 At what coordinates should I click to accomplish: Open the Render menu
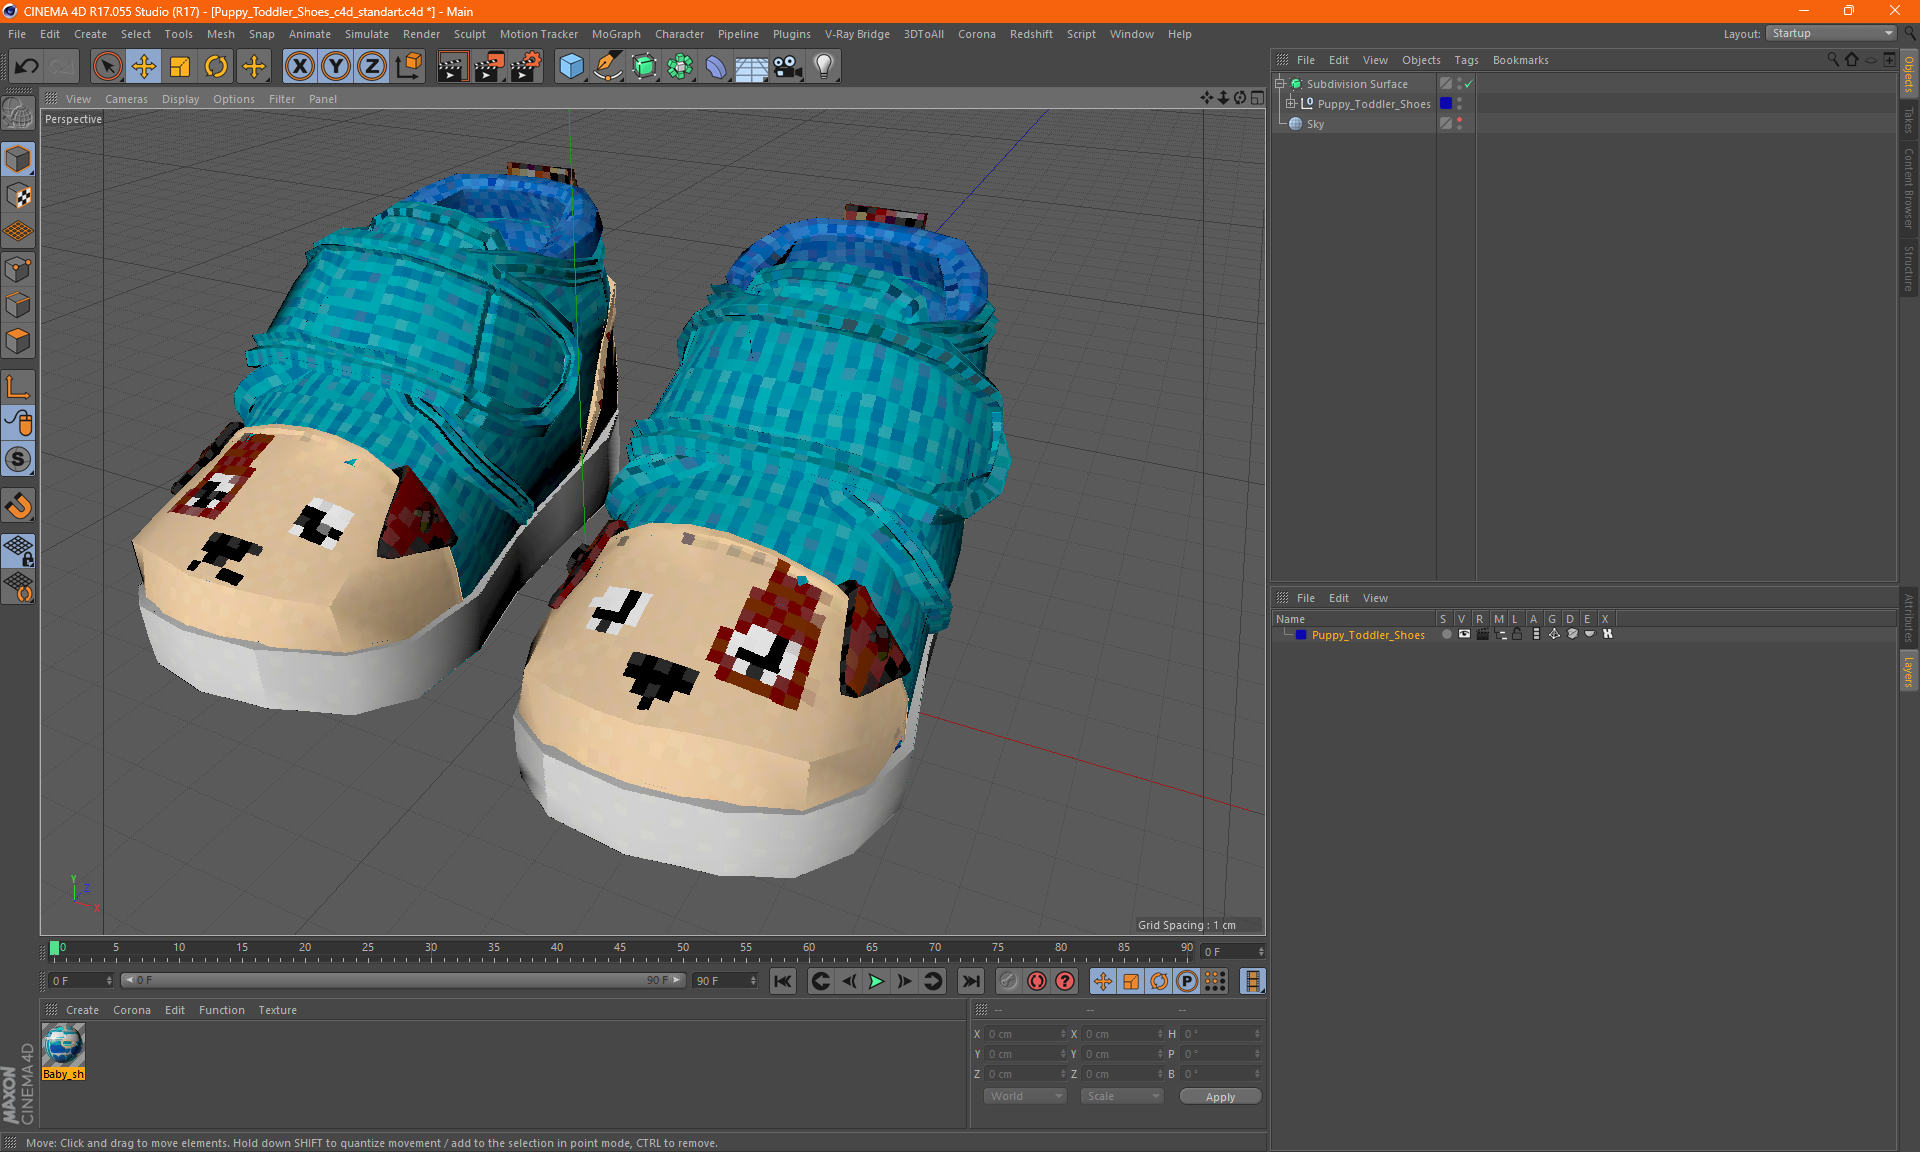421,34
